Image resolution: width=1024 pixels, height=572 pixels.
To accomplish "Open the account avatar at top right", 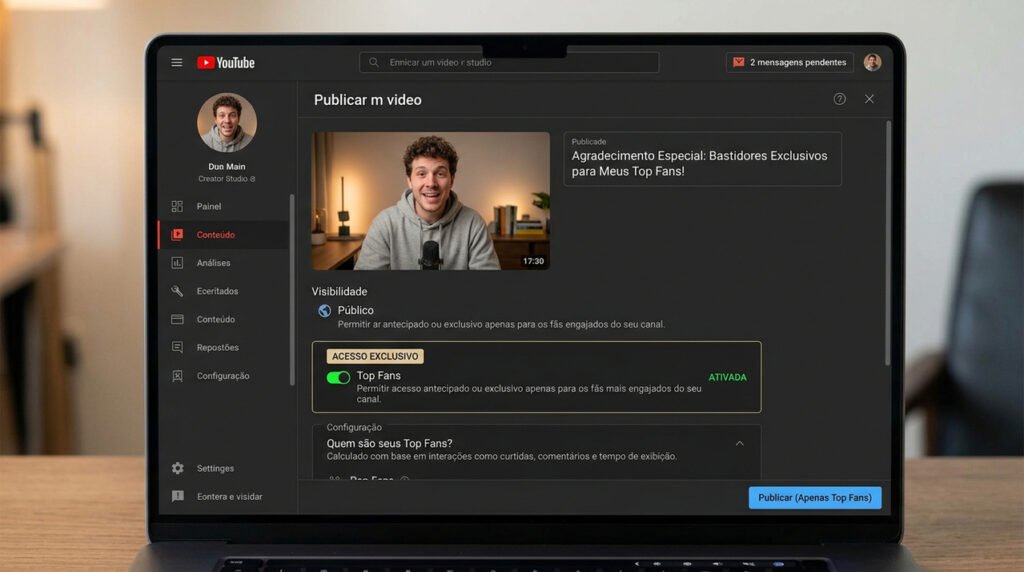I will click(872, 62).
